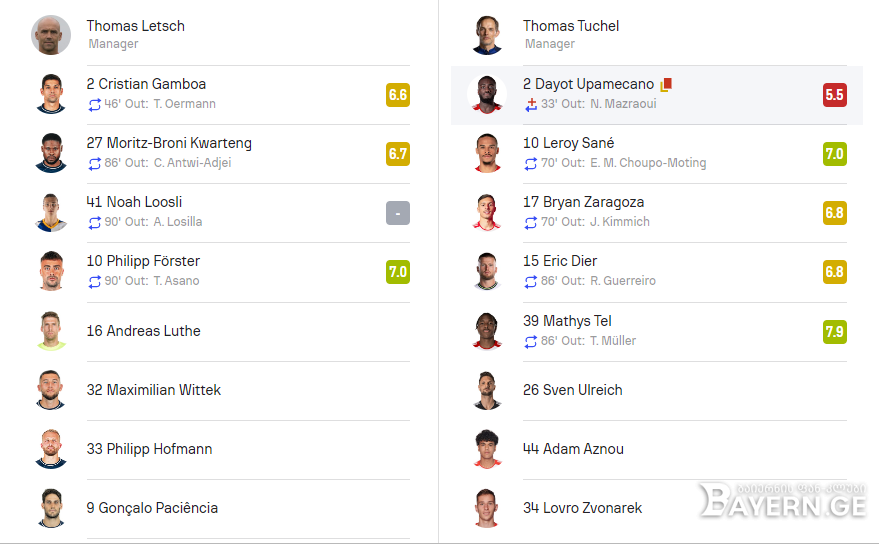Click substitution icon under Eric Dier
The height and width of the screenshot is (544, 879).
pos(531,282)
